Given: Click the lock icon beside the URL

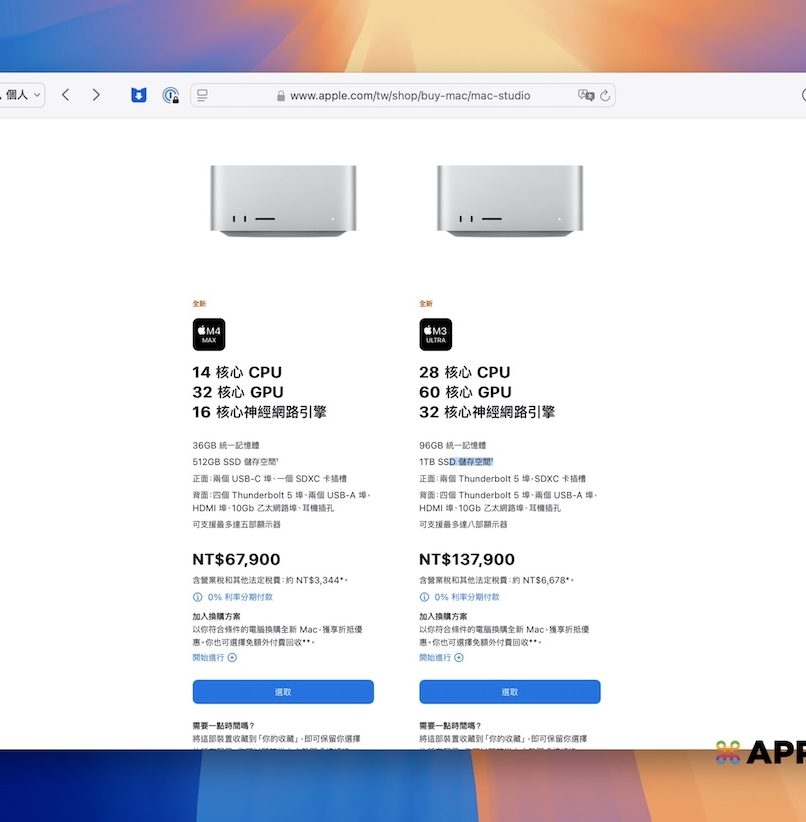Looking at the screenshot, I should (281, 96).
